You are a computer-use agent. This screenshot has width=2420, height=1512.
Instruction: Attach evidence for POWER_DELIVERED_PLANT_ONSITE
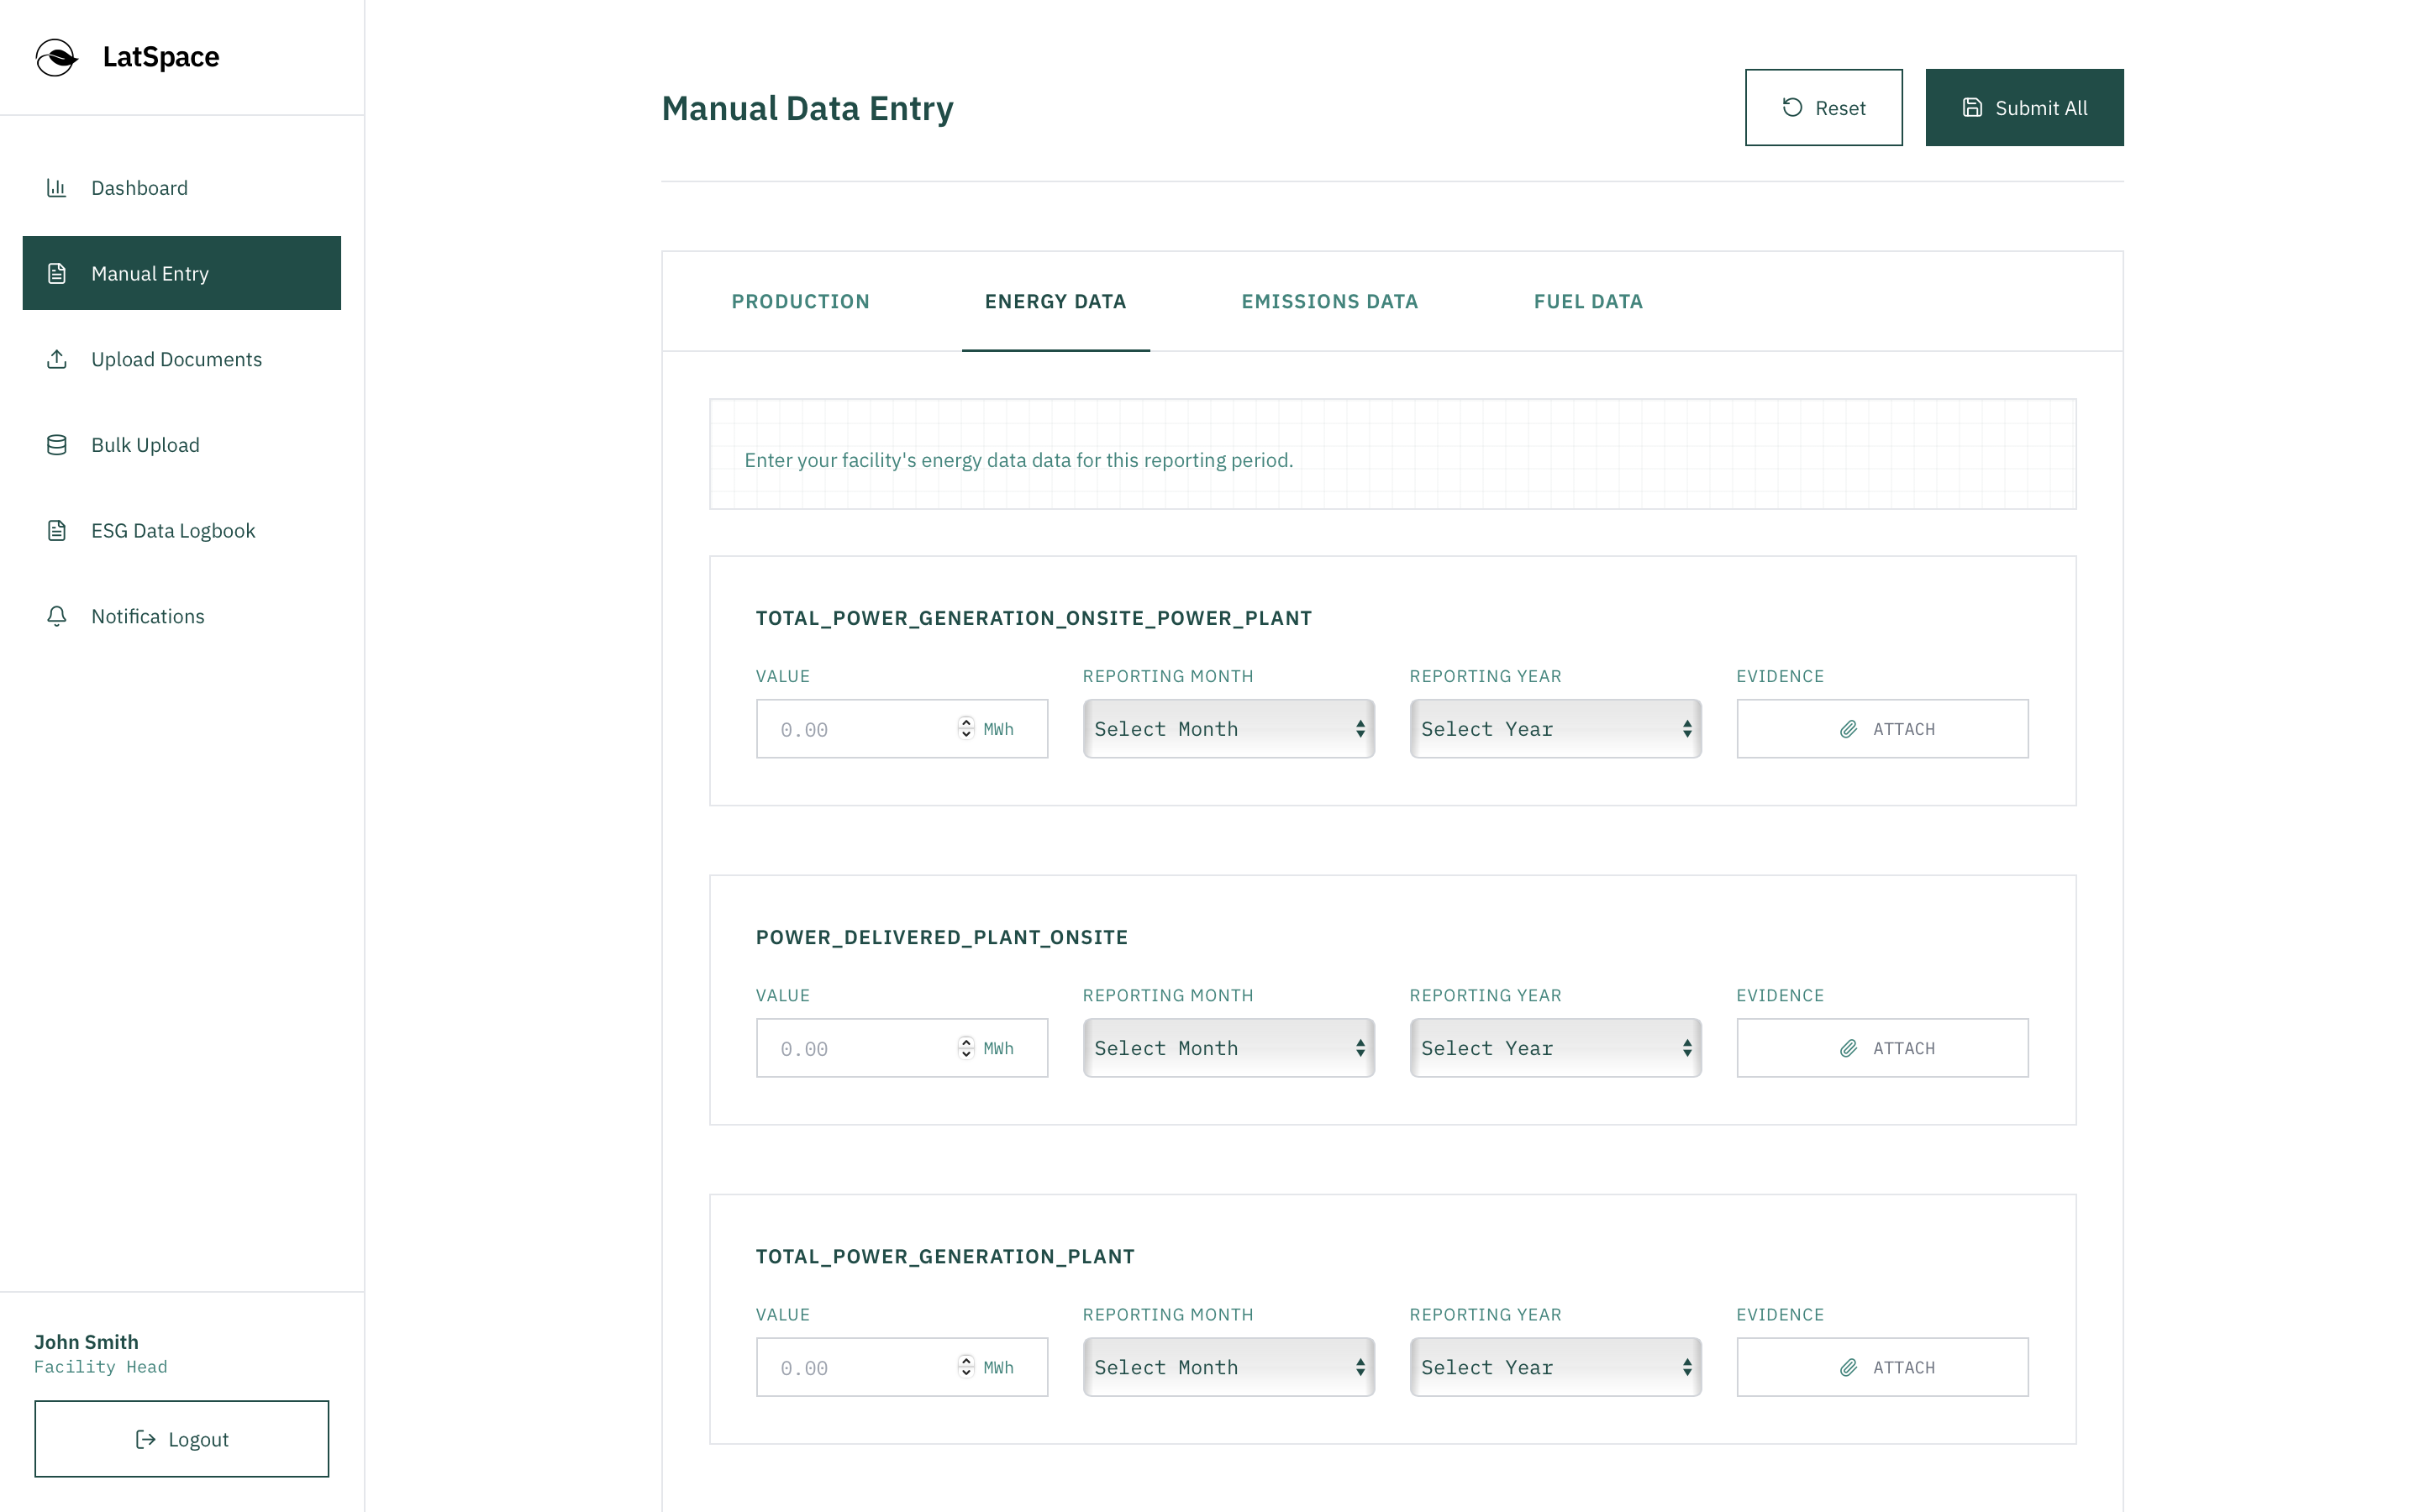pos(1881,1047)
